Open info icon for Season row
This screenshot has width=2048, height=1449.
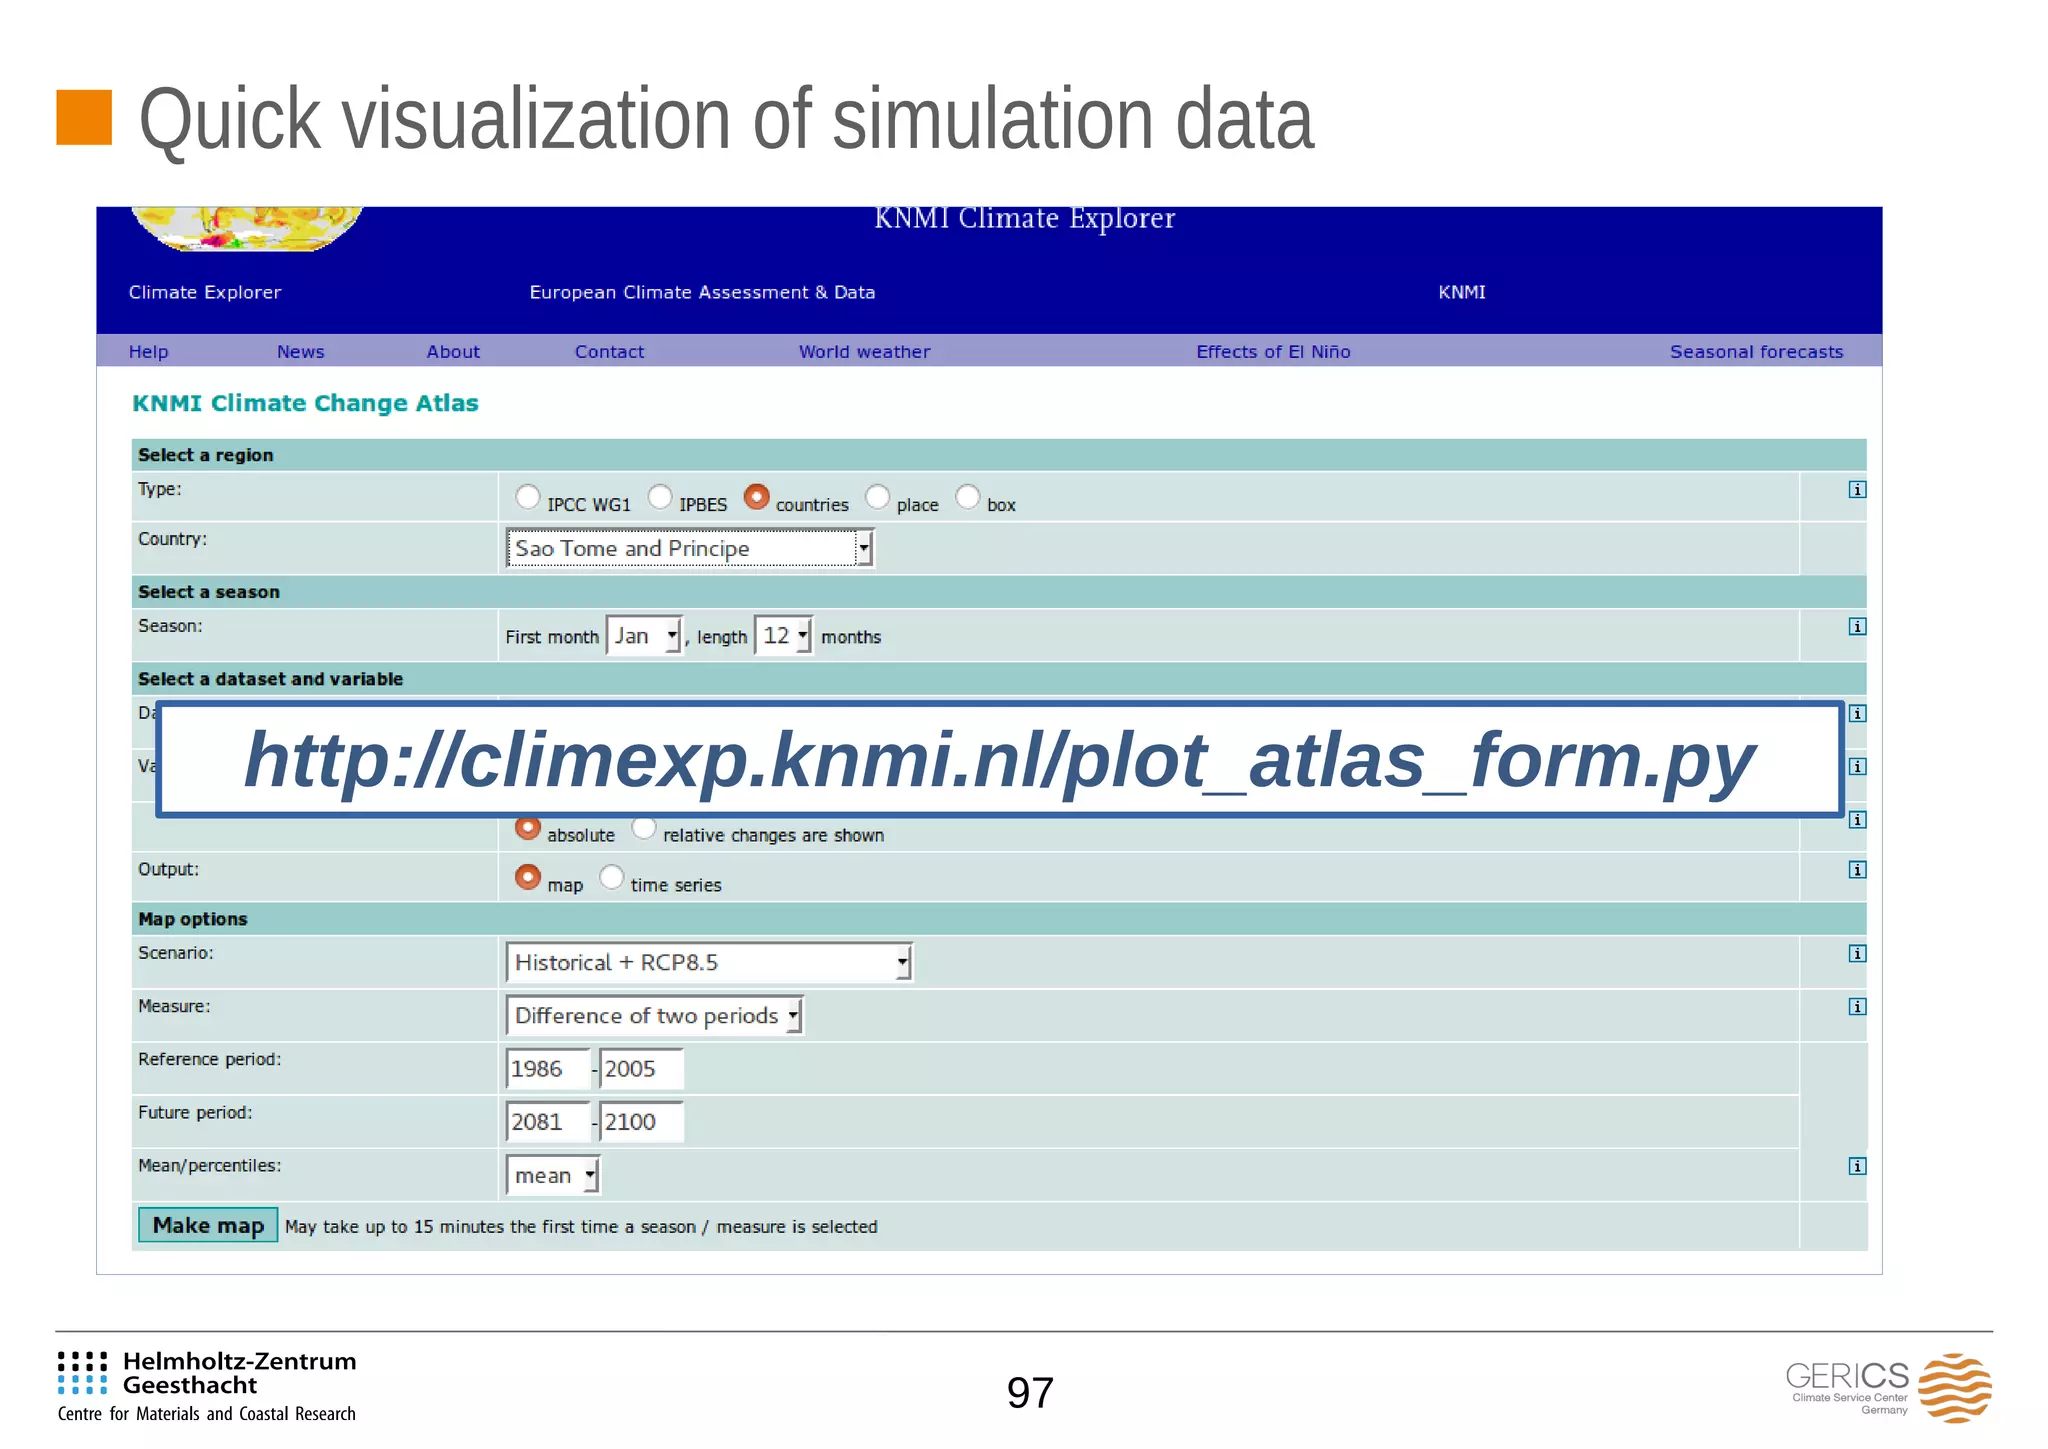[1857, 626]
